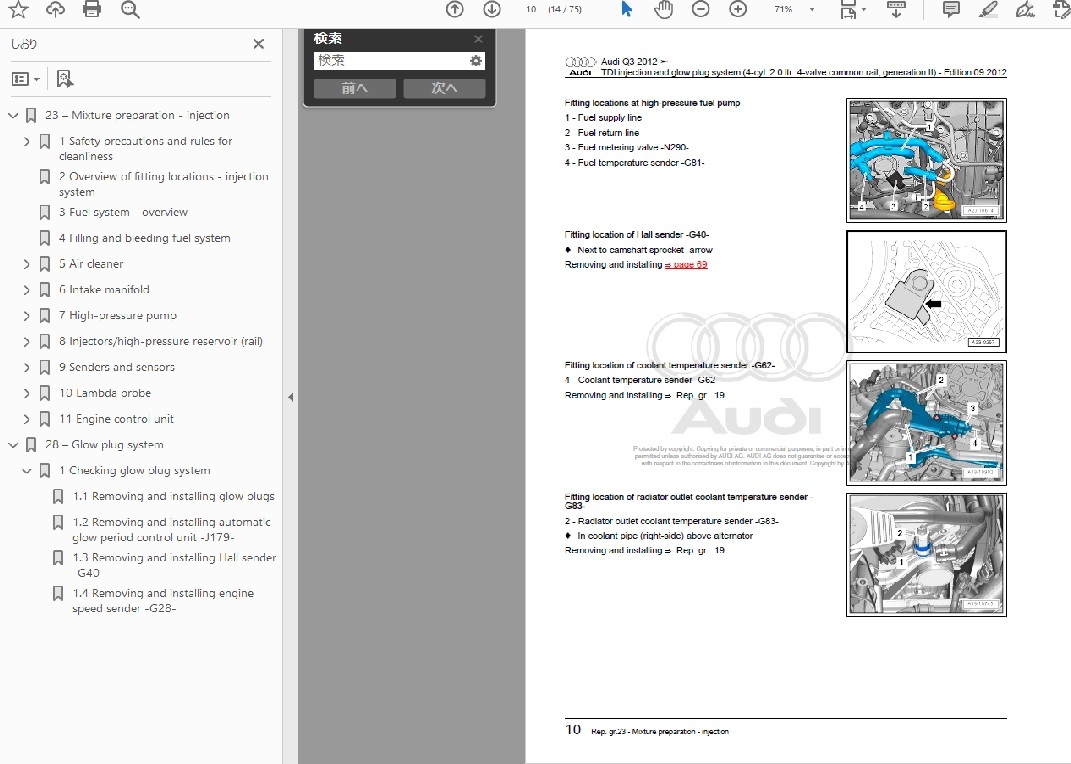The height and width of the screenshot is (764, 1071).
Task: Add a comment with speech bubble icon
Action: [x=951, y=9]
